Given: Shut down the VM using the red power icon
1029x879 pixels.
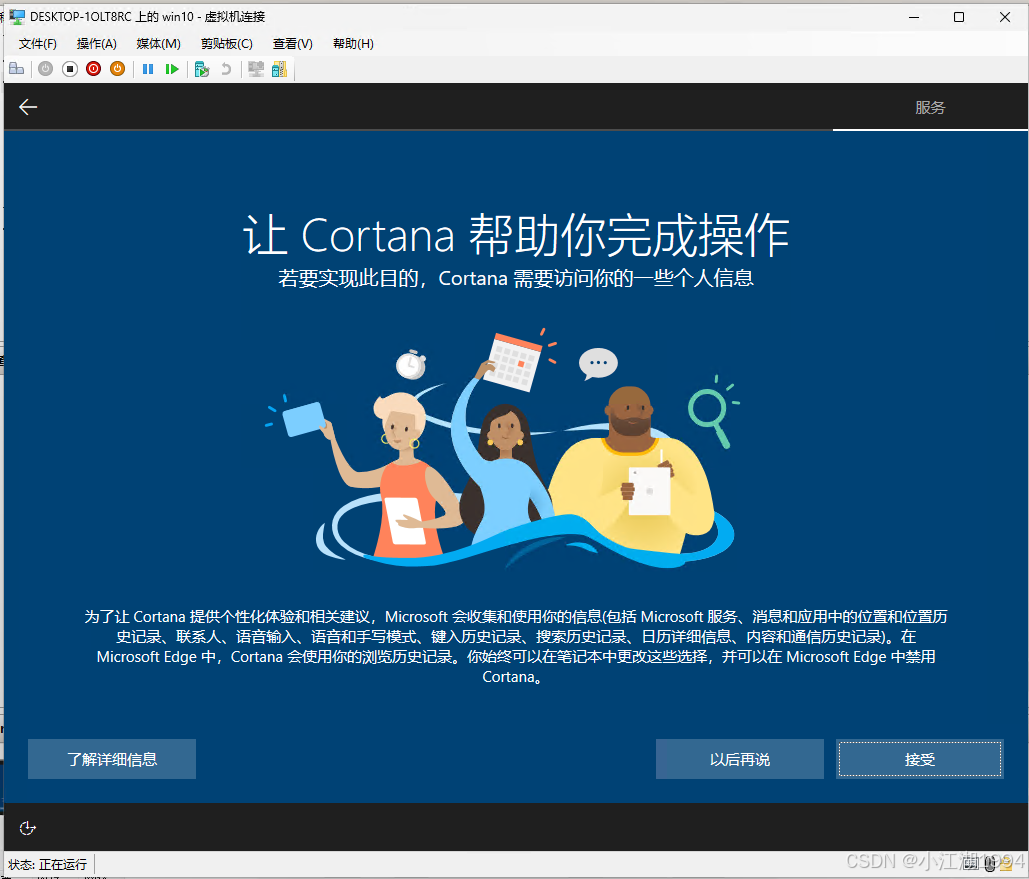Looking at the screenshot, I should (94, 69).
